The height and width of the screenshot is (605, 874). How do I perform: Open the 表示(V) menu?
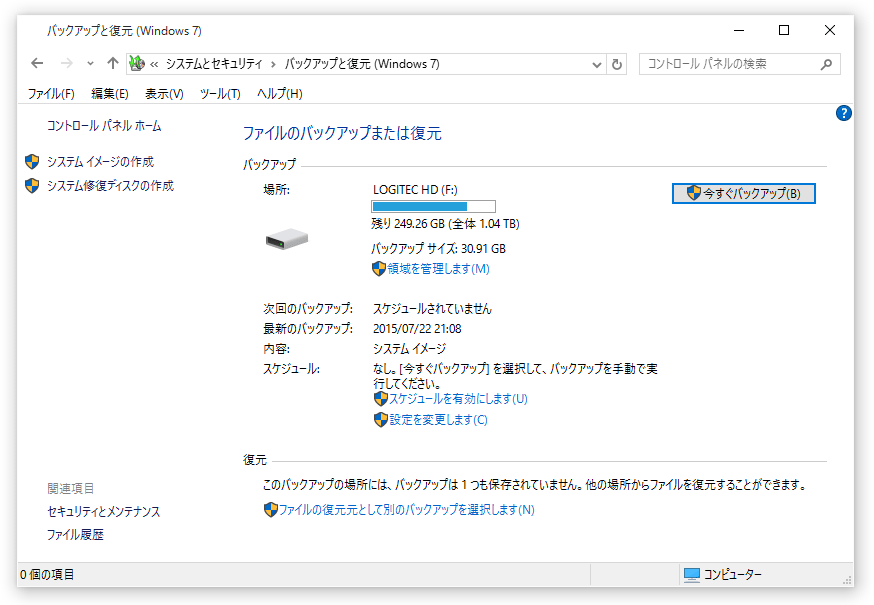point(164,94)
